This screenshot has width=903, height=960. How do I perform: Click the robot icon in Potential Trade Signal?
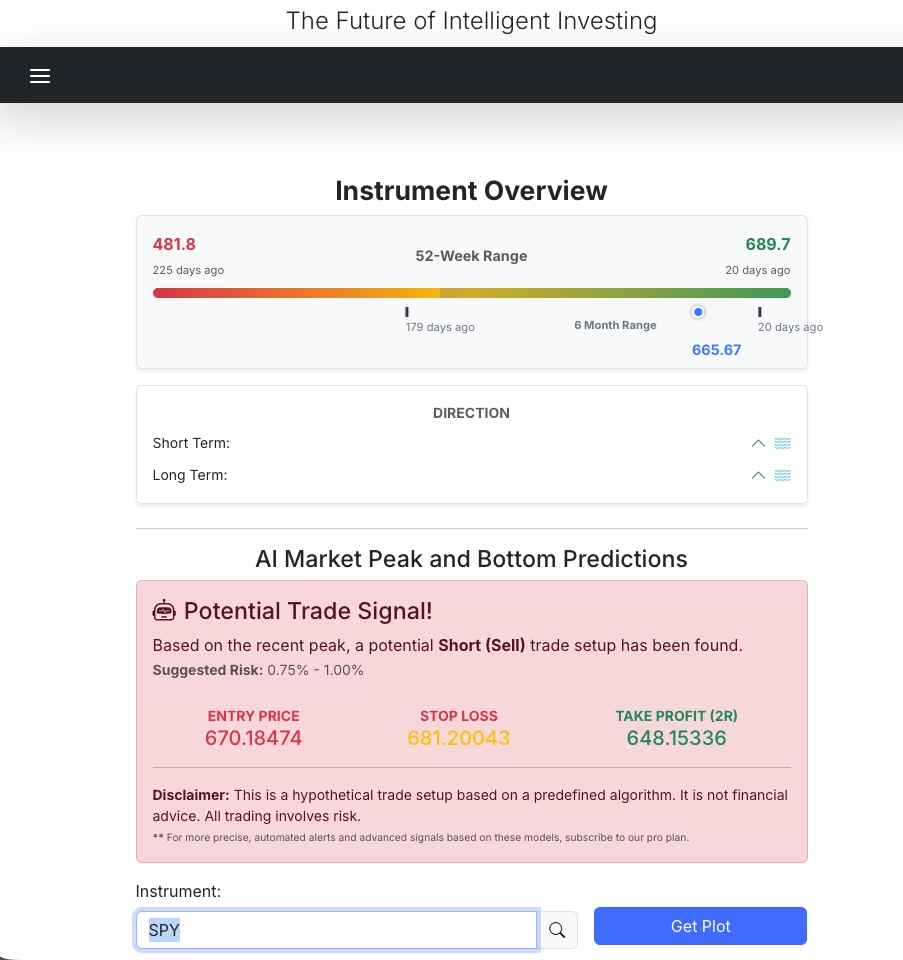pyautogui.click(x=164, y=610)
